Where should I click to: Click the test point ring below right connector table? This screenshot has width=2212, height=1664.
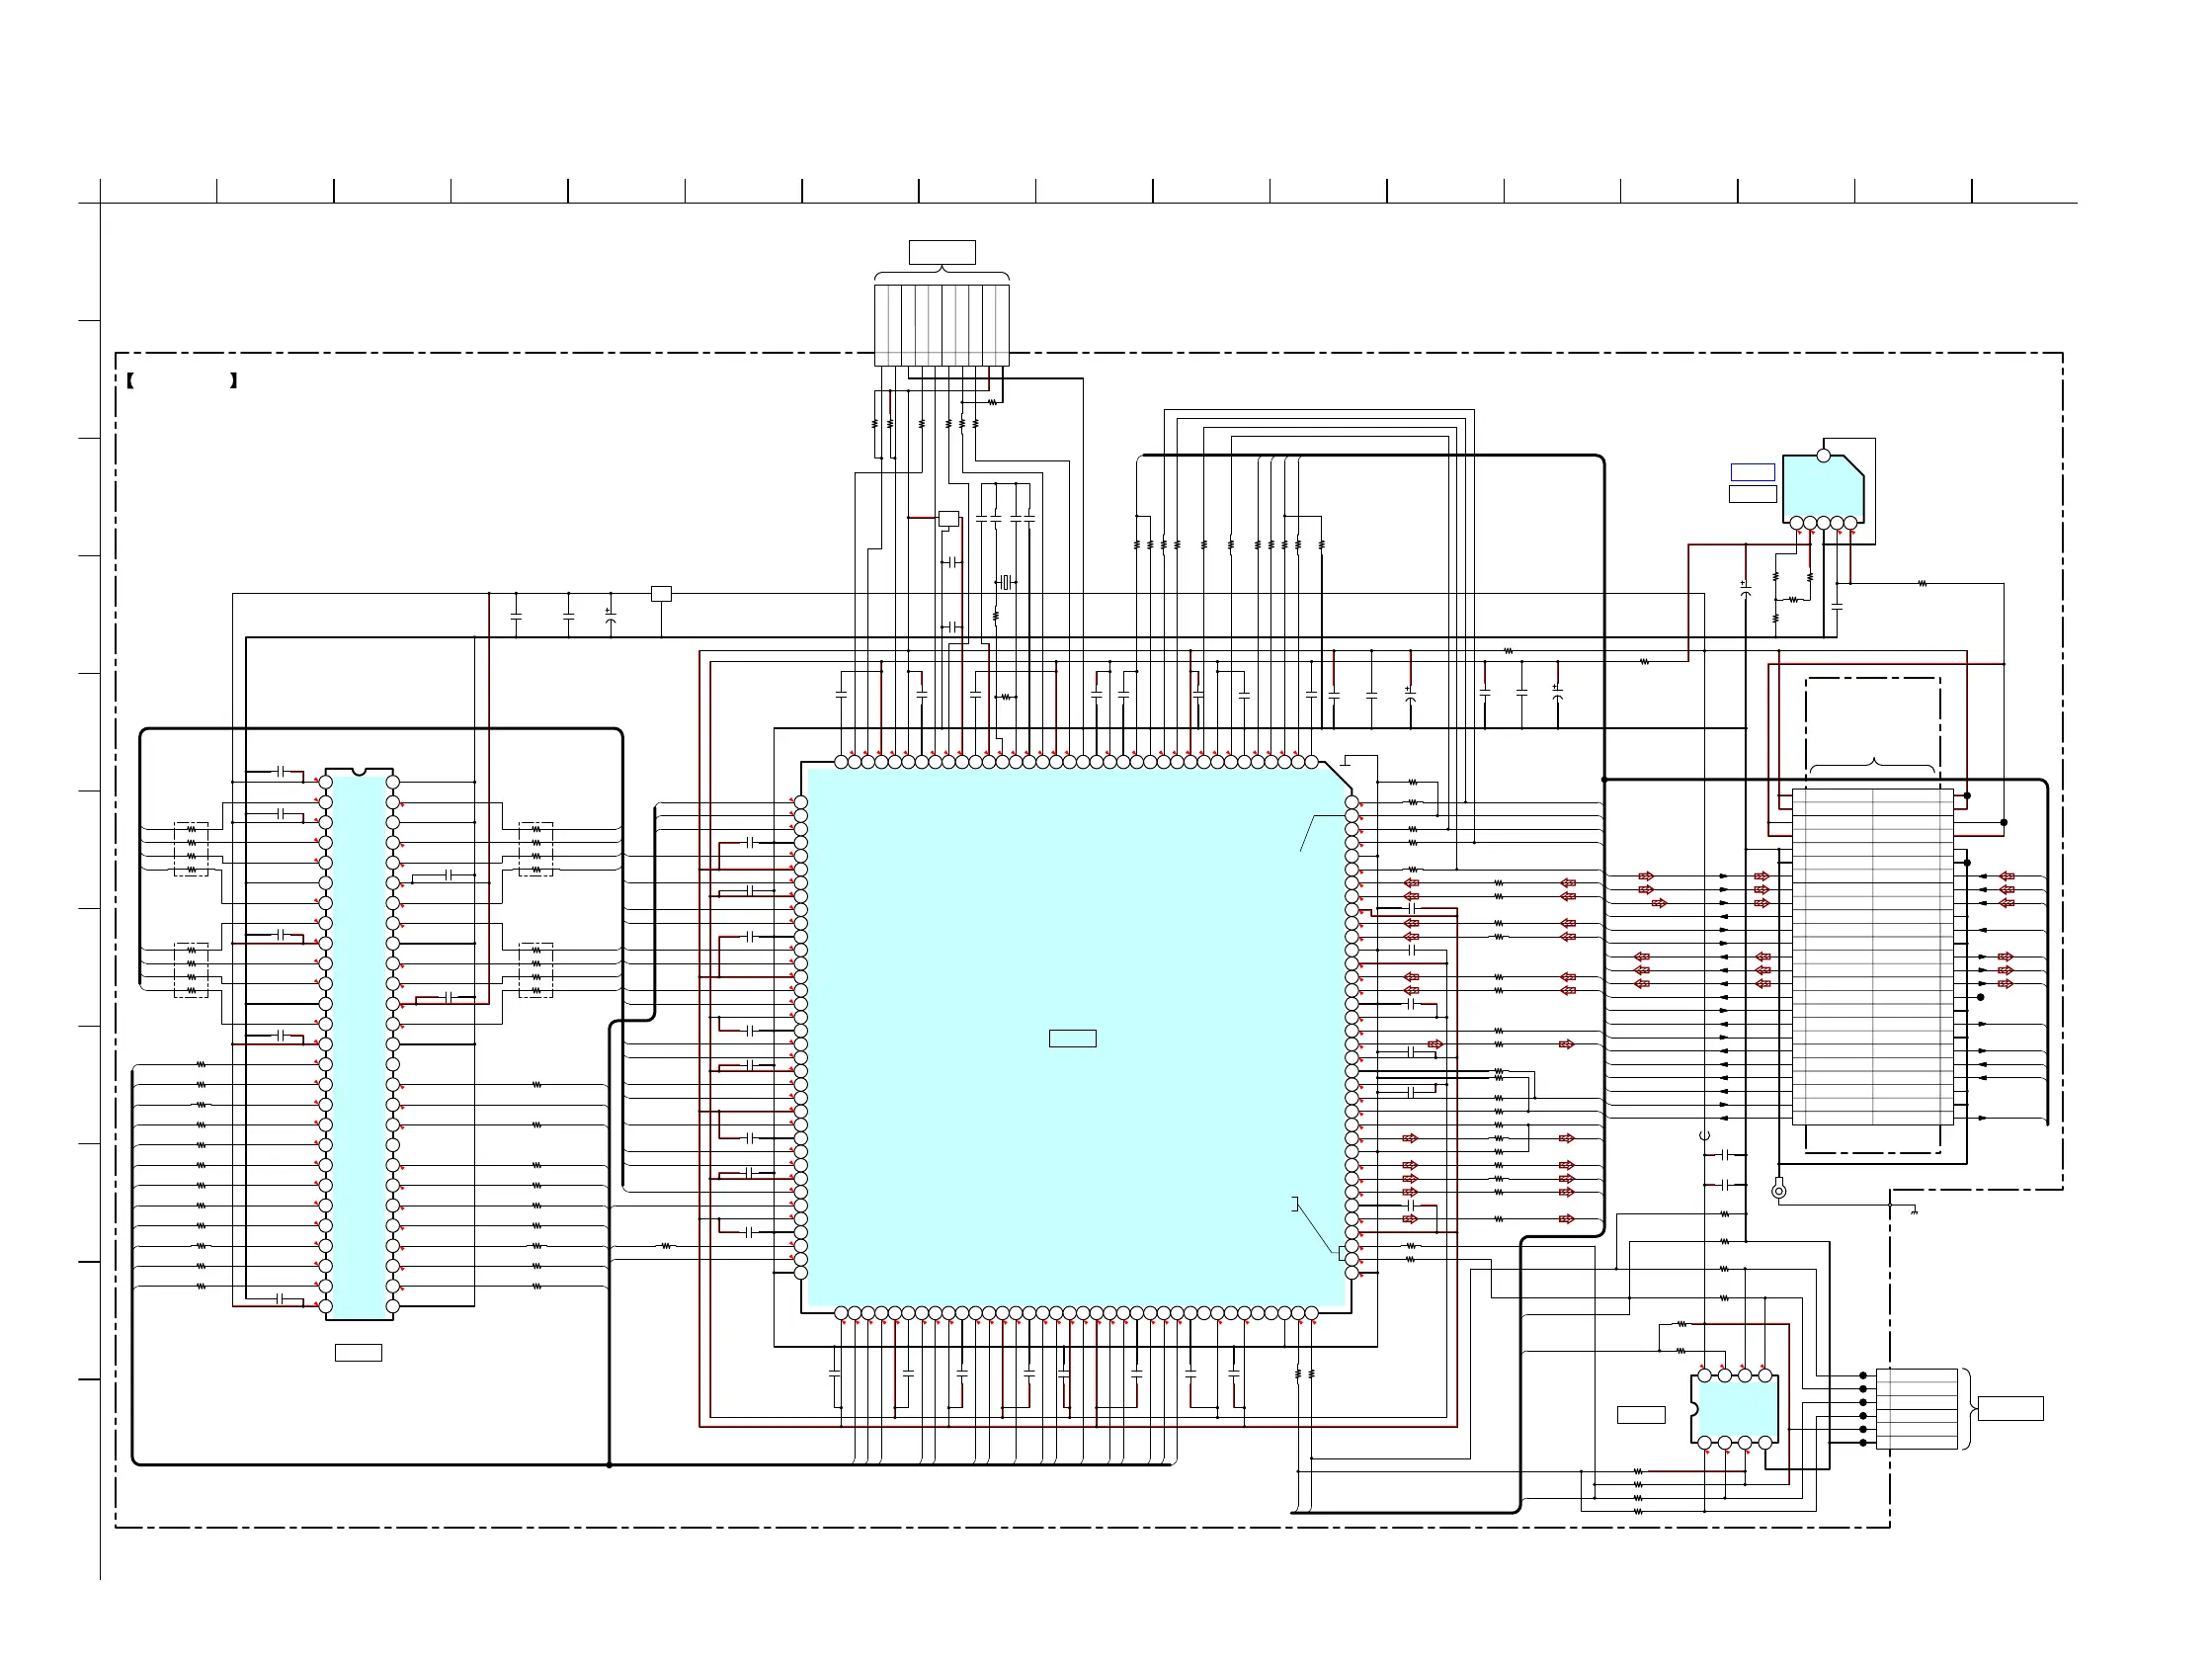[1778, 1191]
